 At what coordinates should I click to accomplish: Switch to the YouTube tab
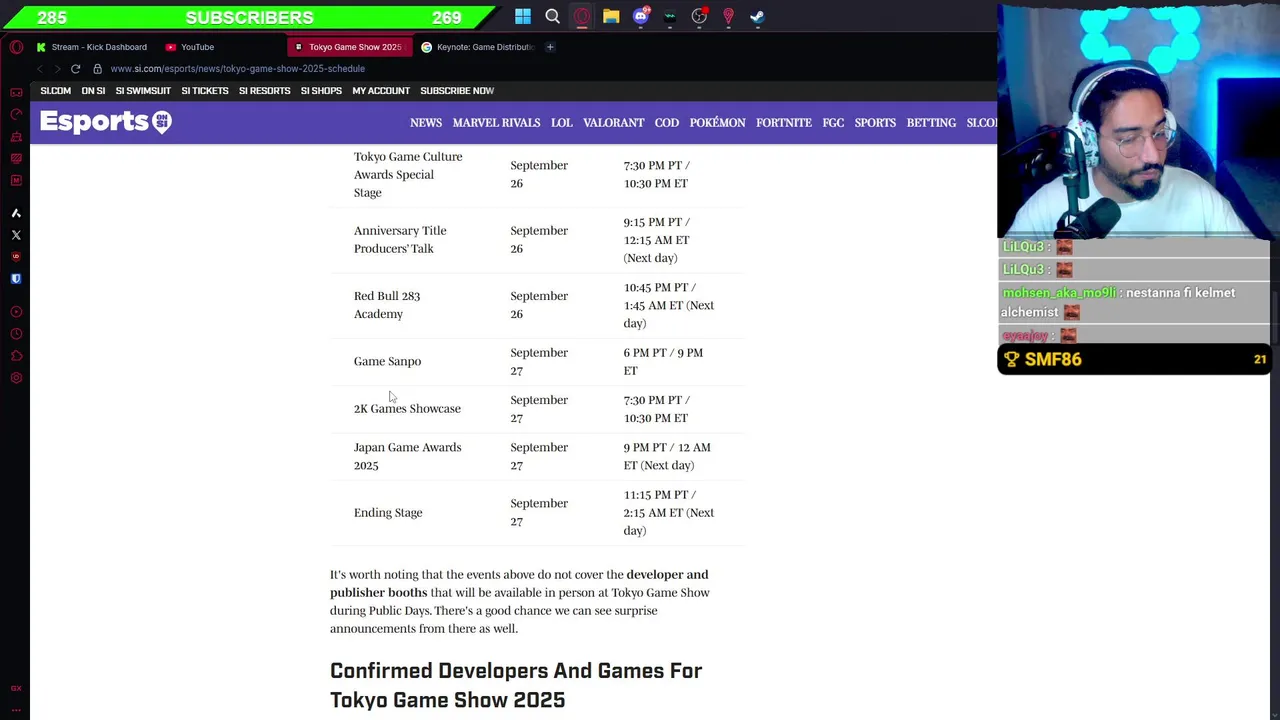tap(190, 47)
